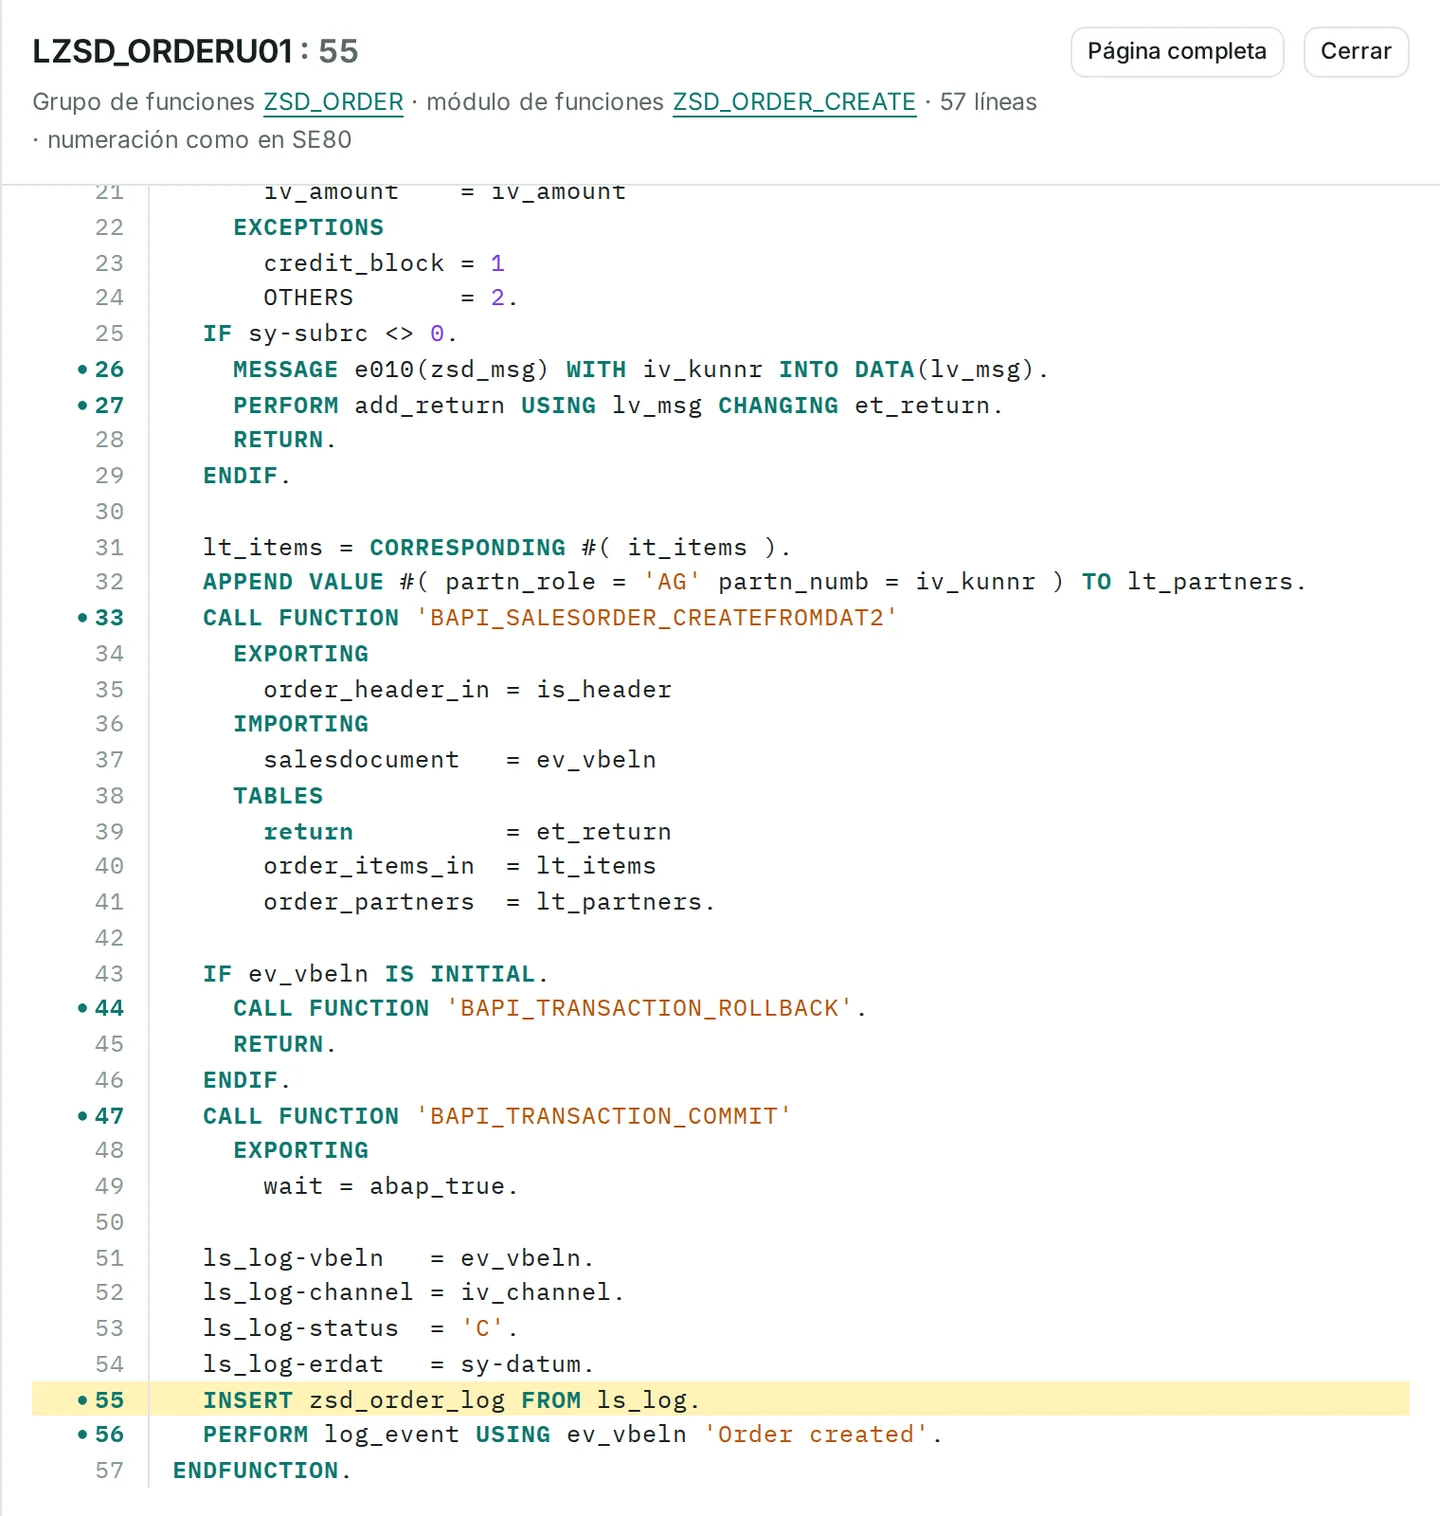Viewport: 1440px width, 1516px height.
Task: Click the salesdocument parameter name
Action: pos(361,760)
